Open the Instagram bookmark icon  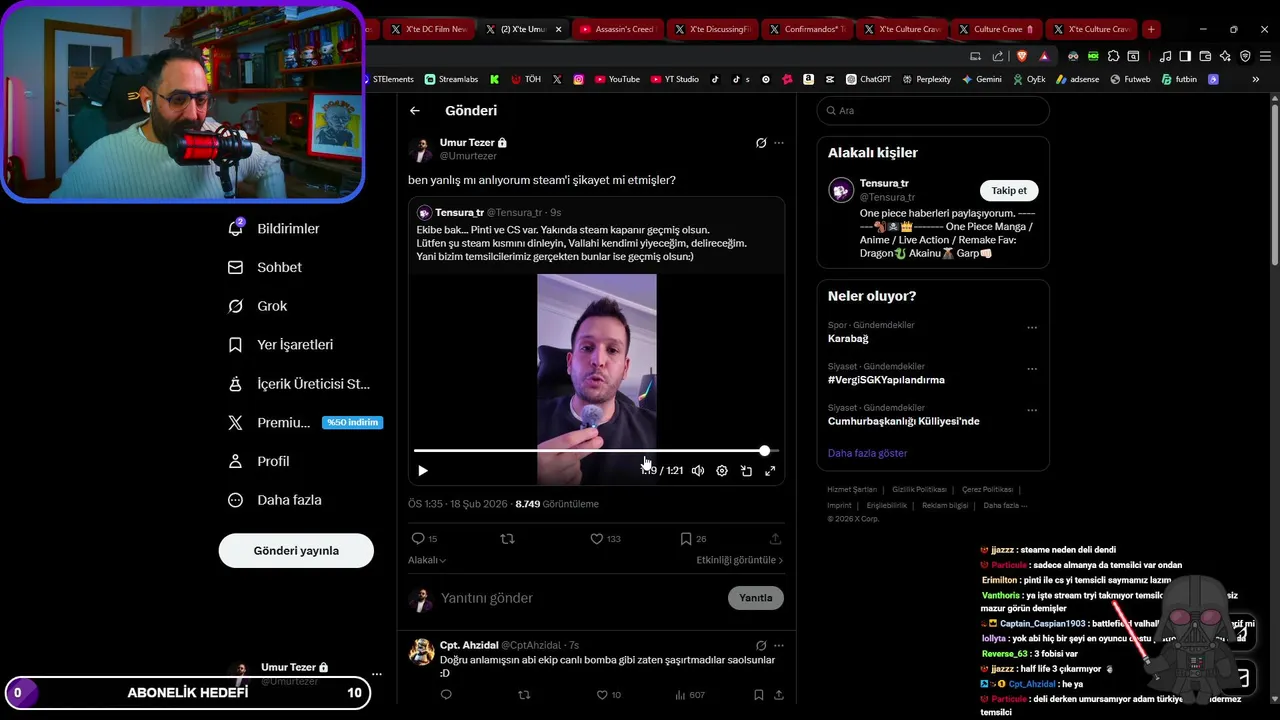pyautogui.click(x=578, y=79)
